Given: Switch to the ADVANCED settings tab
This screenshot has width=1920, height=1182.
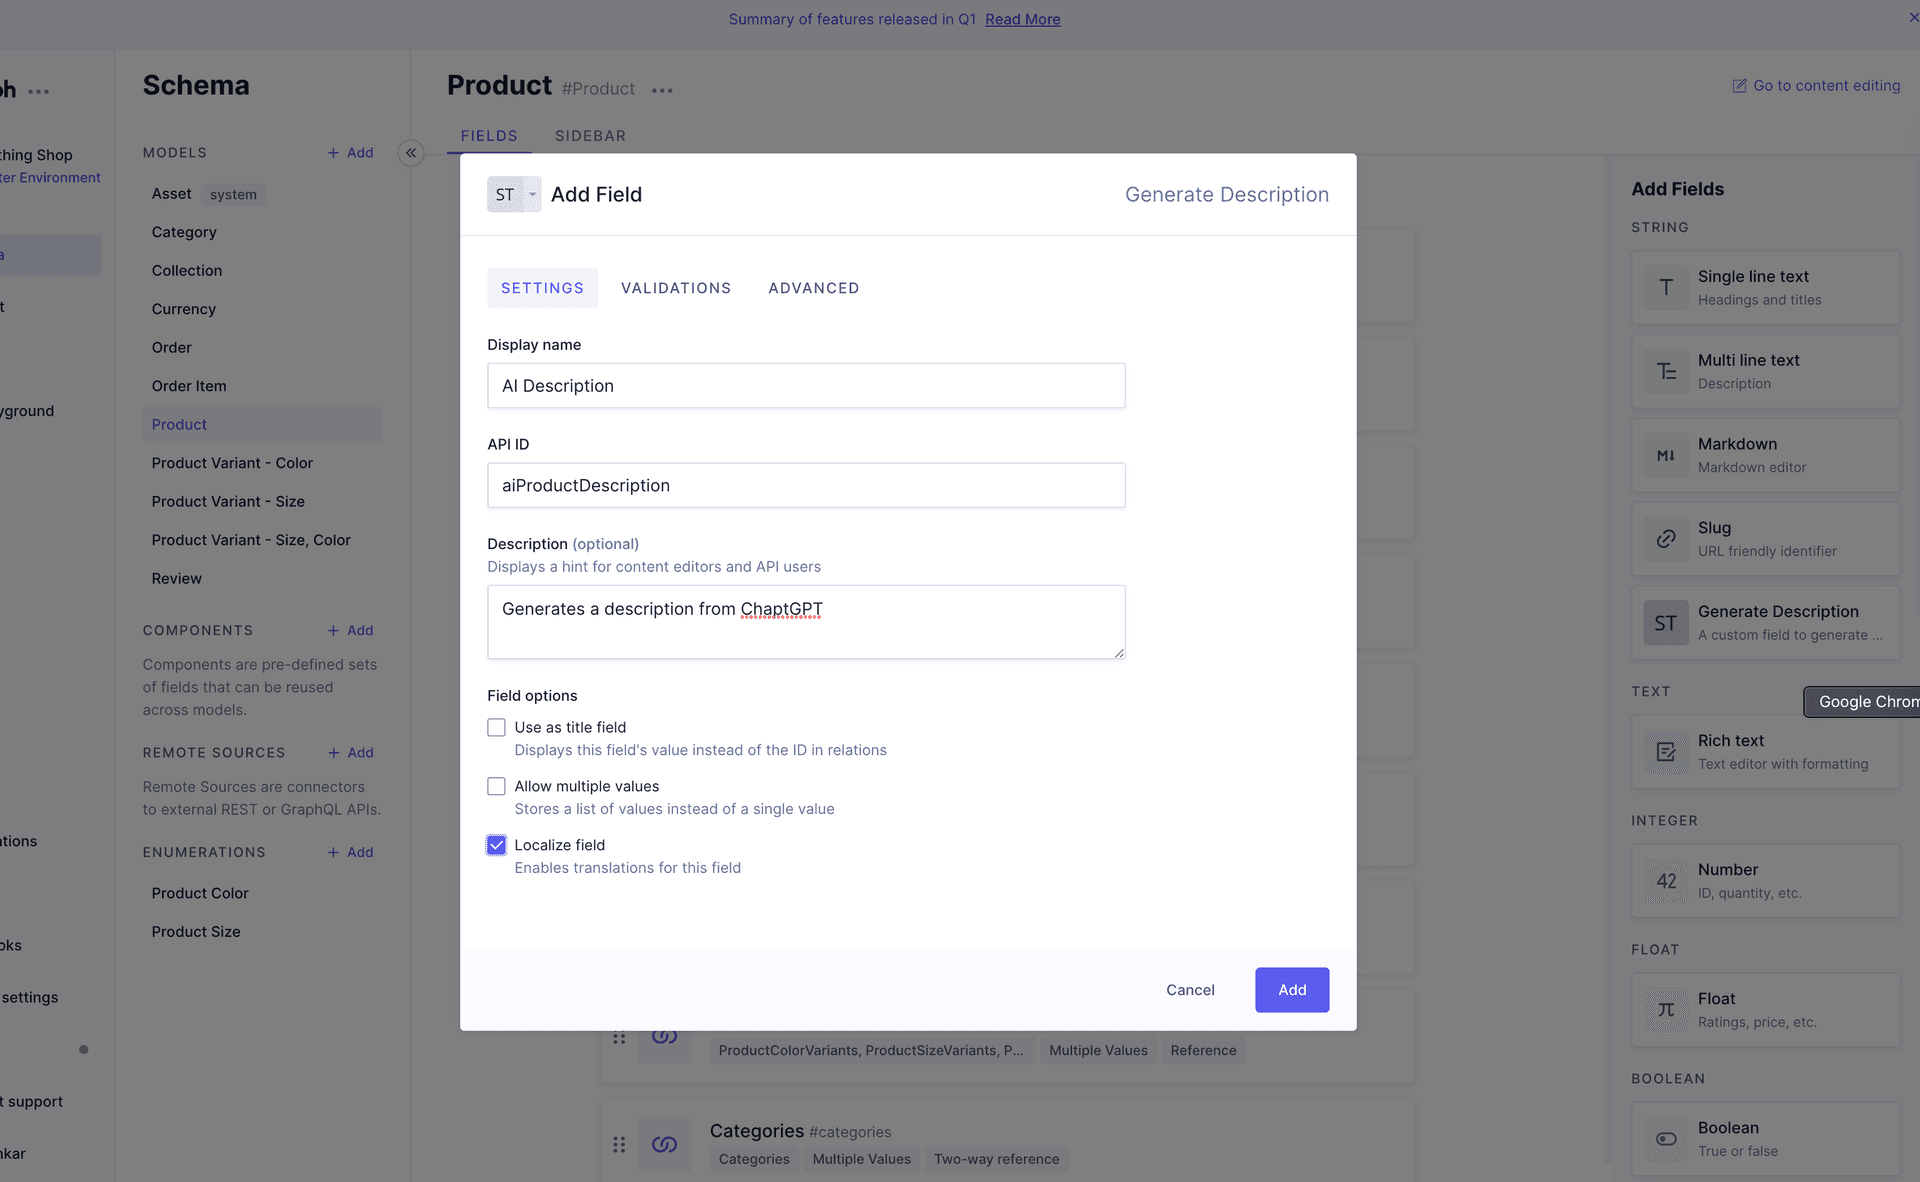Looking at the screenshot, I should coord(815,288).
